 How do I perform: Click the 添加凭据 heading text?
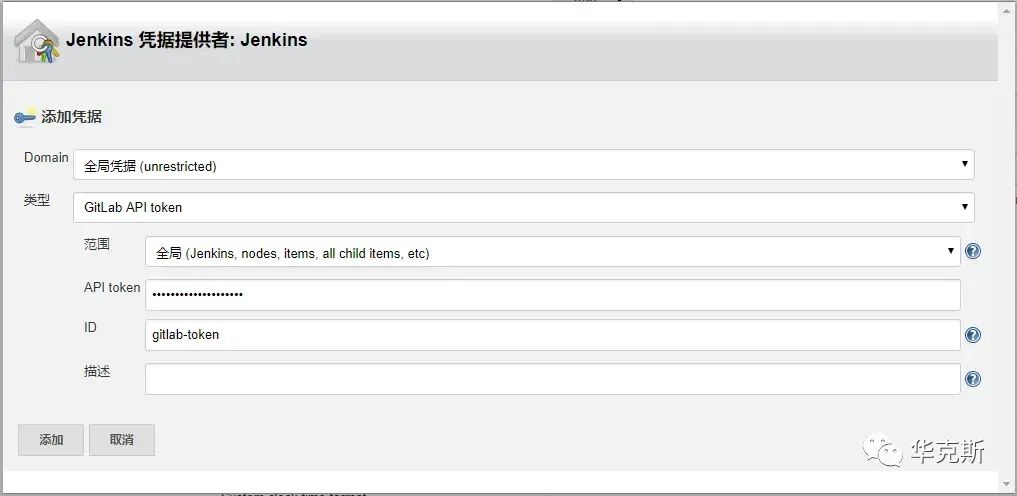click(71, 117)
